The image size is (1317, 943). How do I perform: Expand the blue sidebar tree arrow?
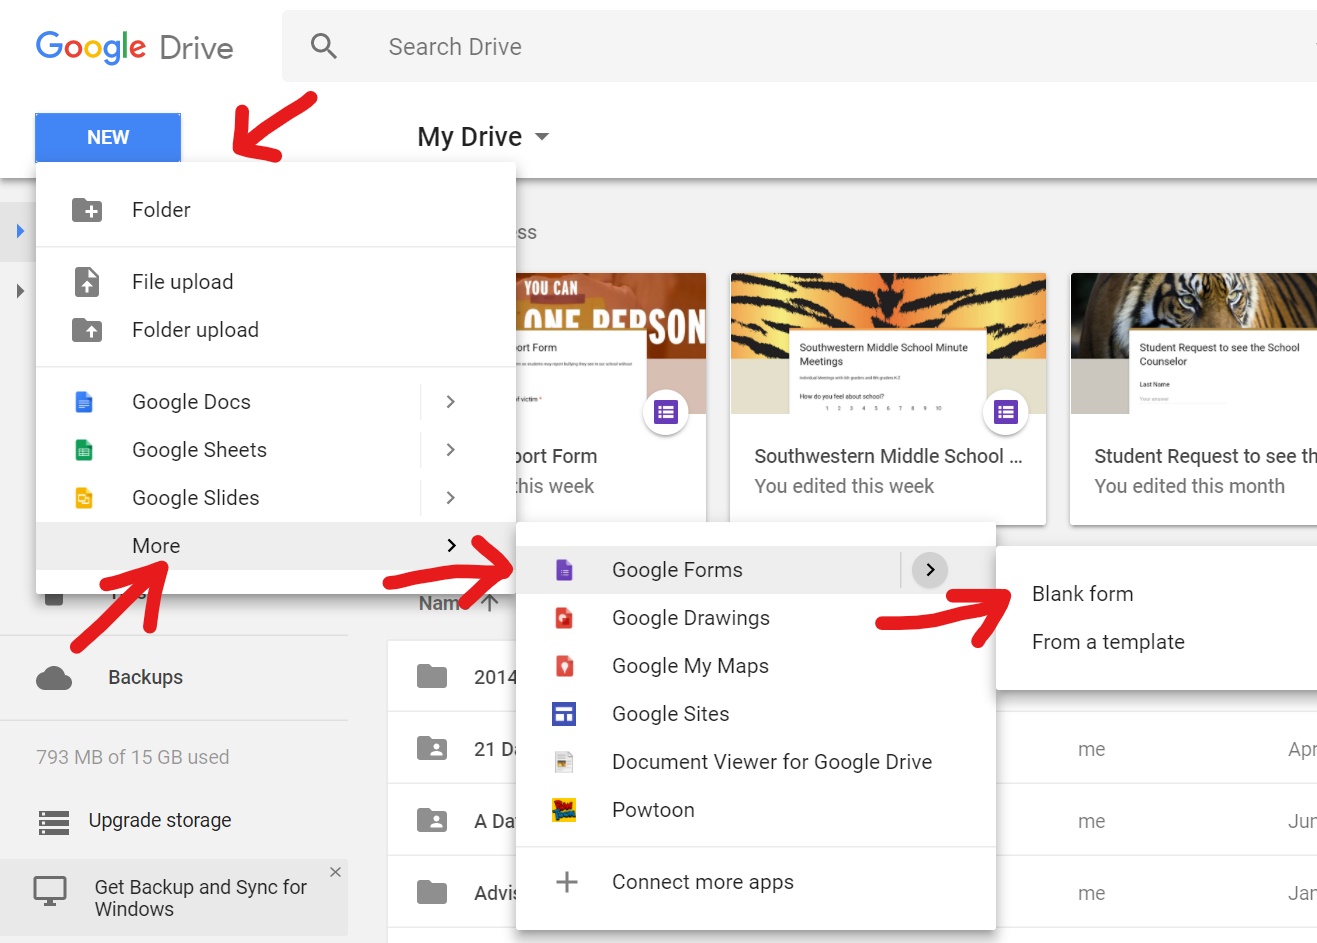[x=20, y=231]
